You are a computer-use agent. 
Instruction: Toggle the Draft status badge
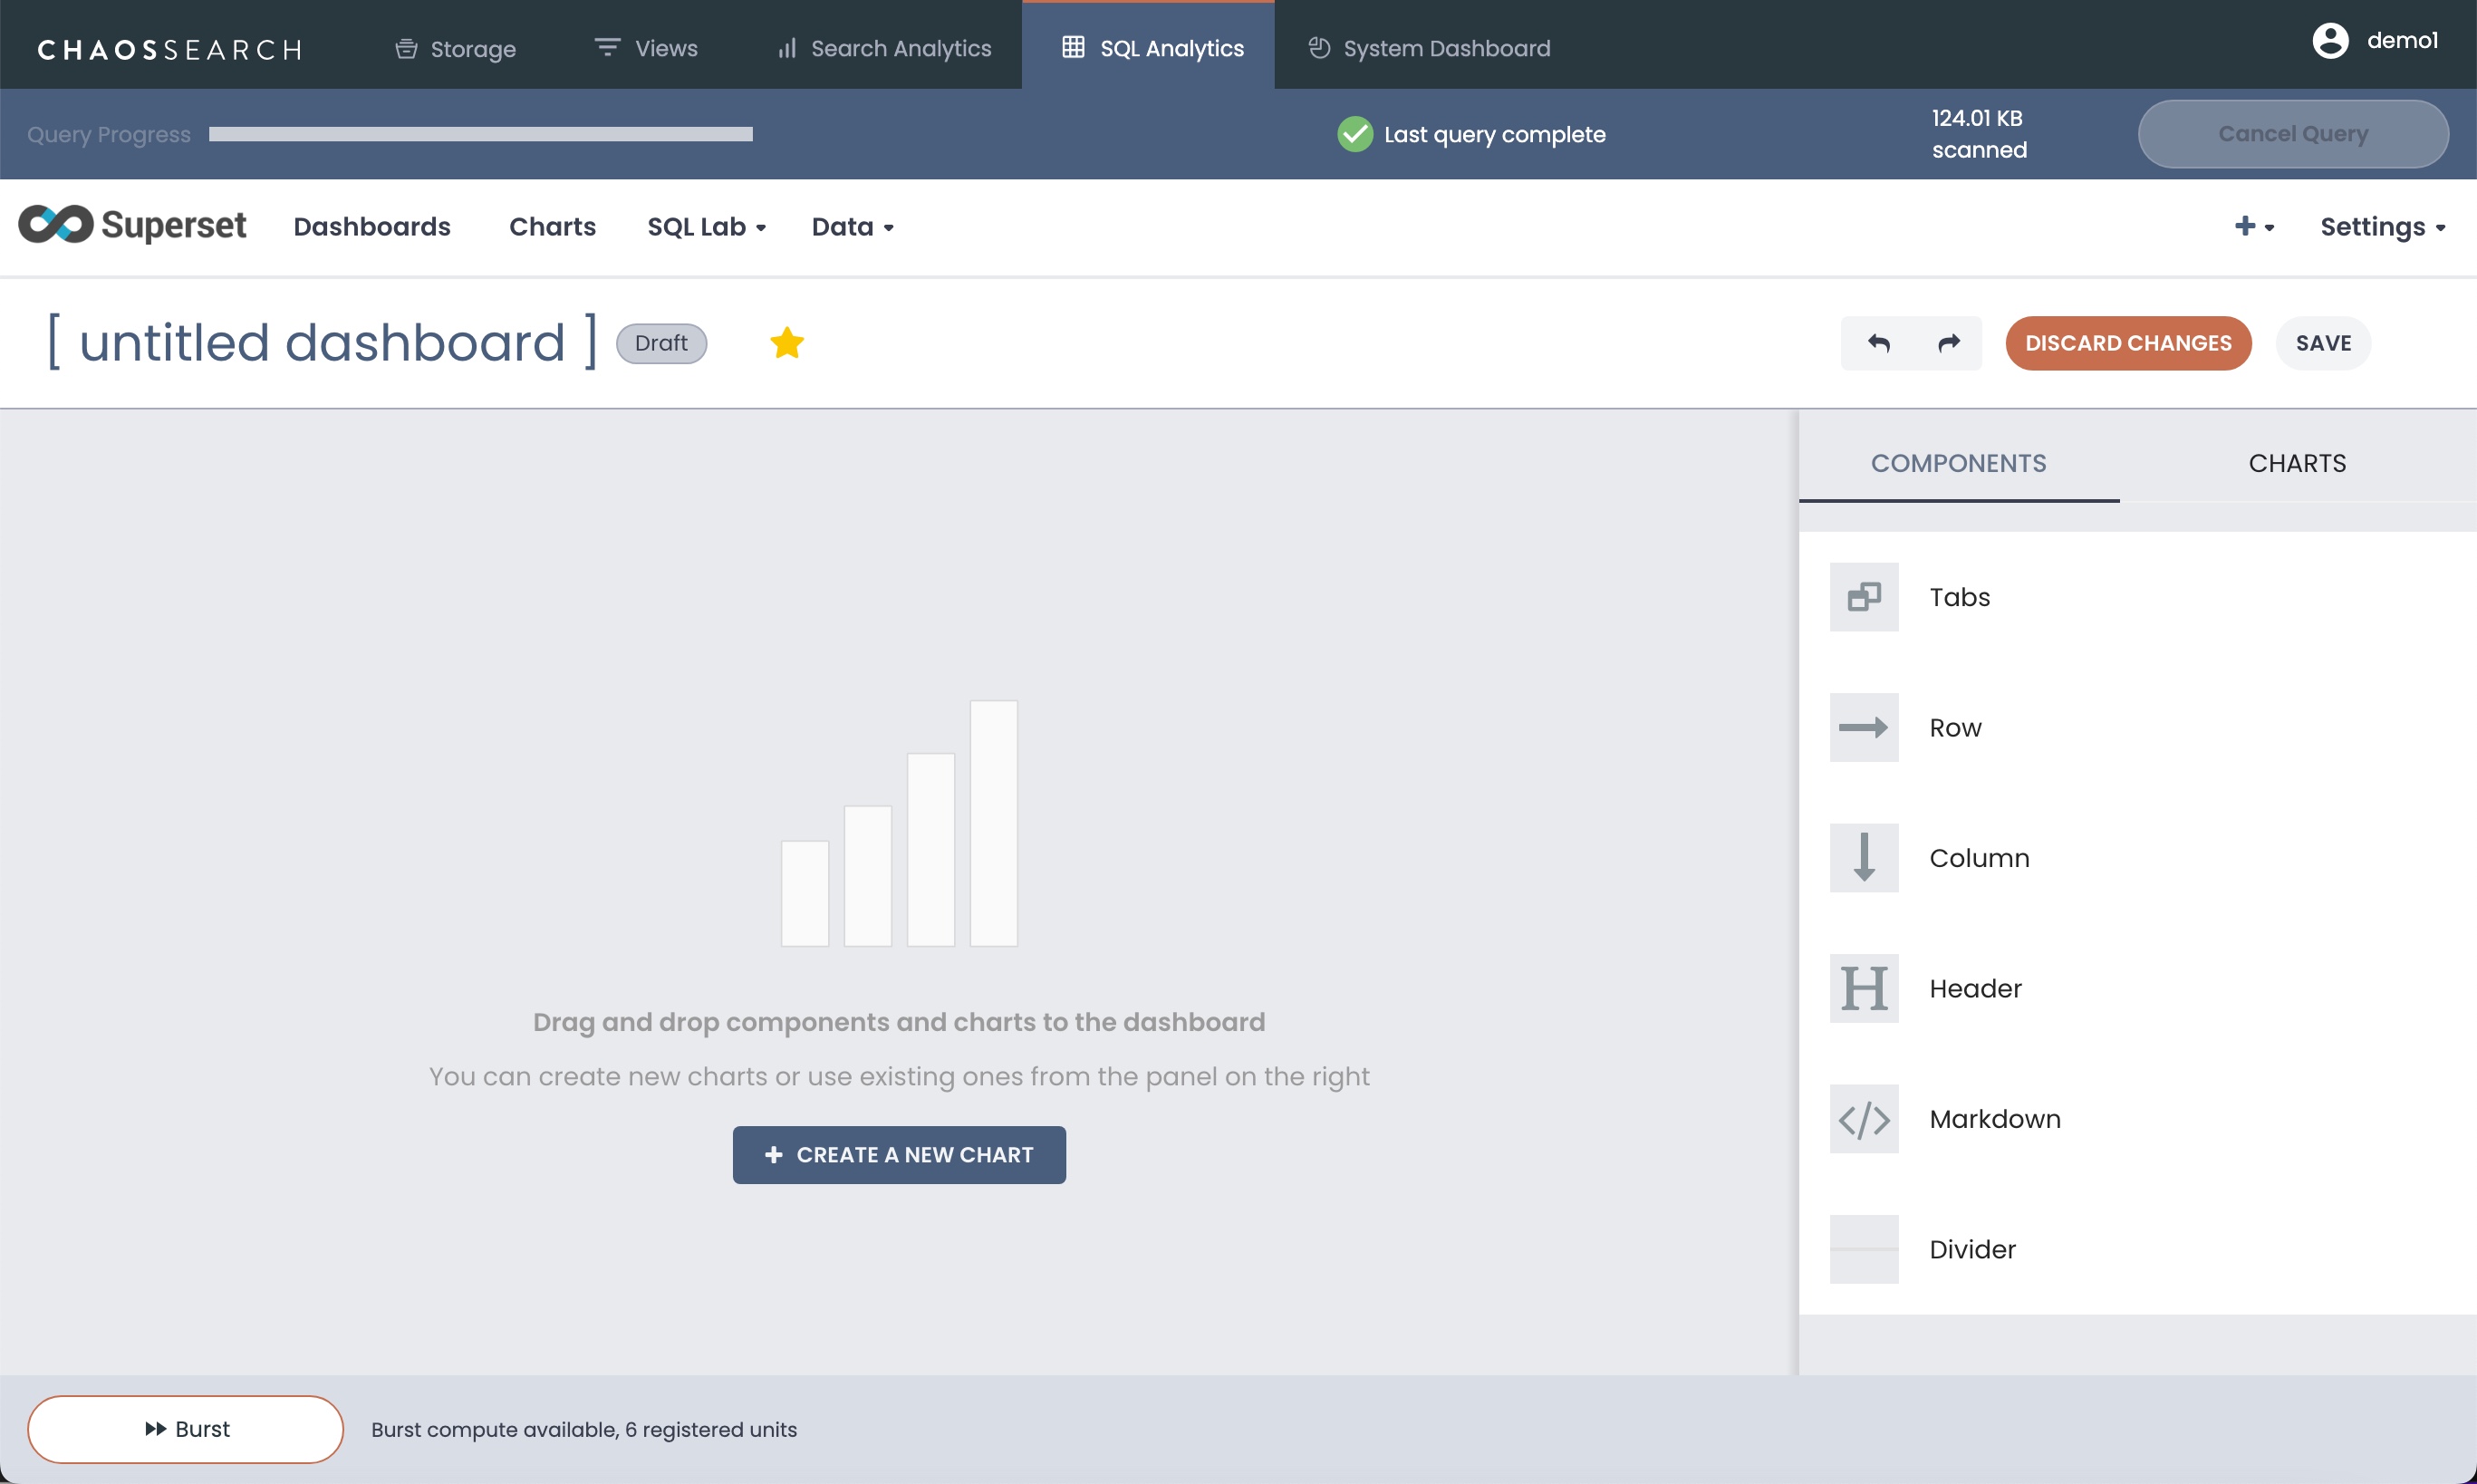661,343
